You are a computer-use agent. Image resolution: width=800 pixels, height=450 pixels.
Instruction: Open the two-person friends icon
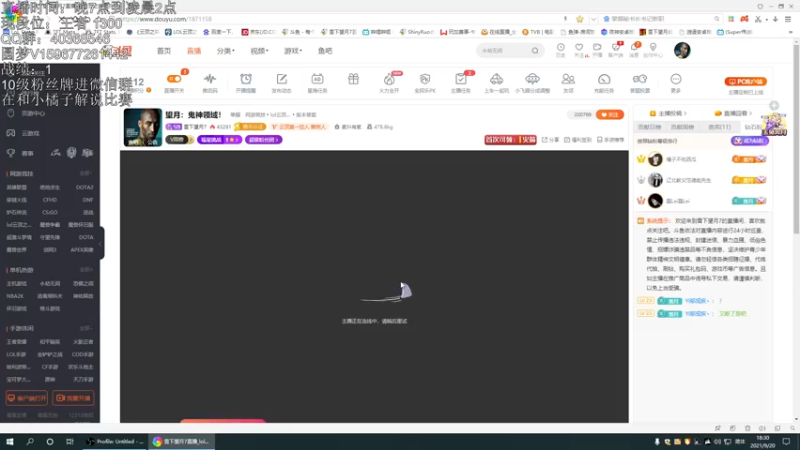tap(568, 79)
